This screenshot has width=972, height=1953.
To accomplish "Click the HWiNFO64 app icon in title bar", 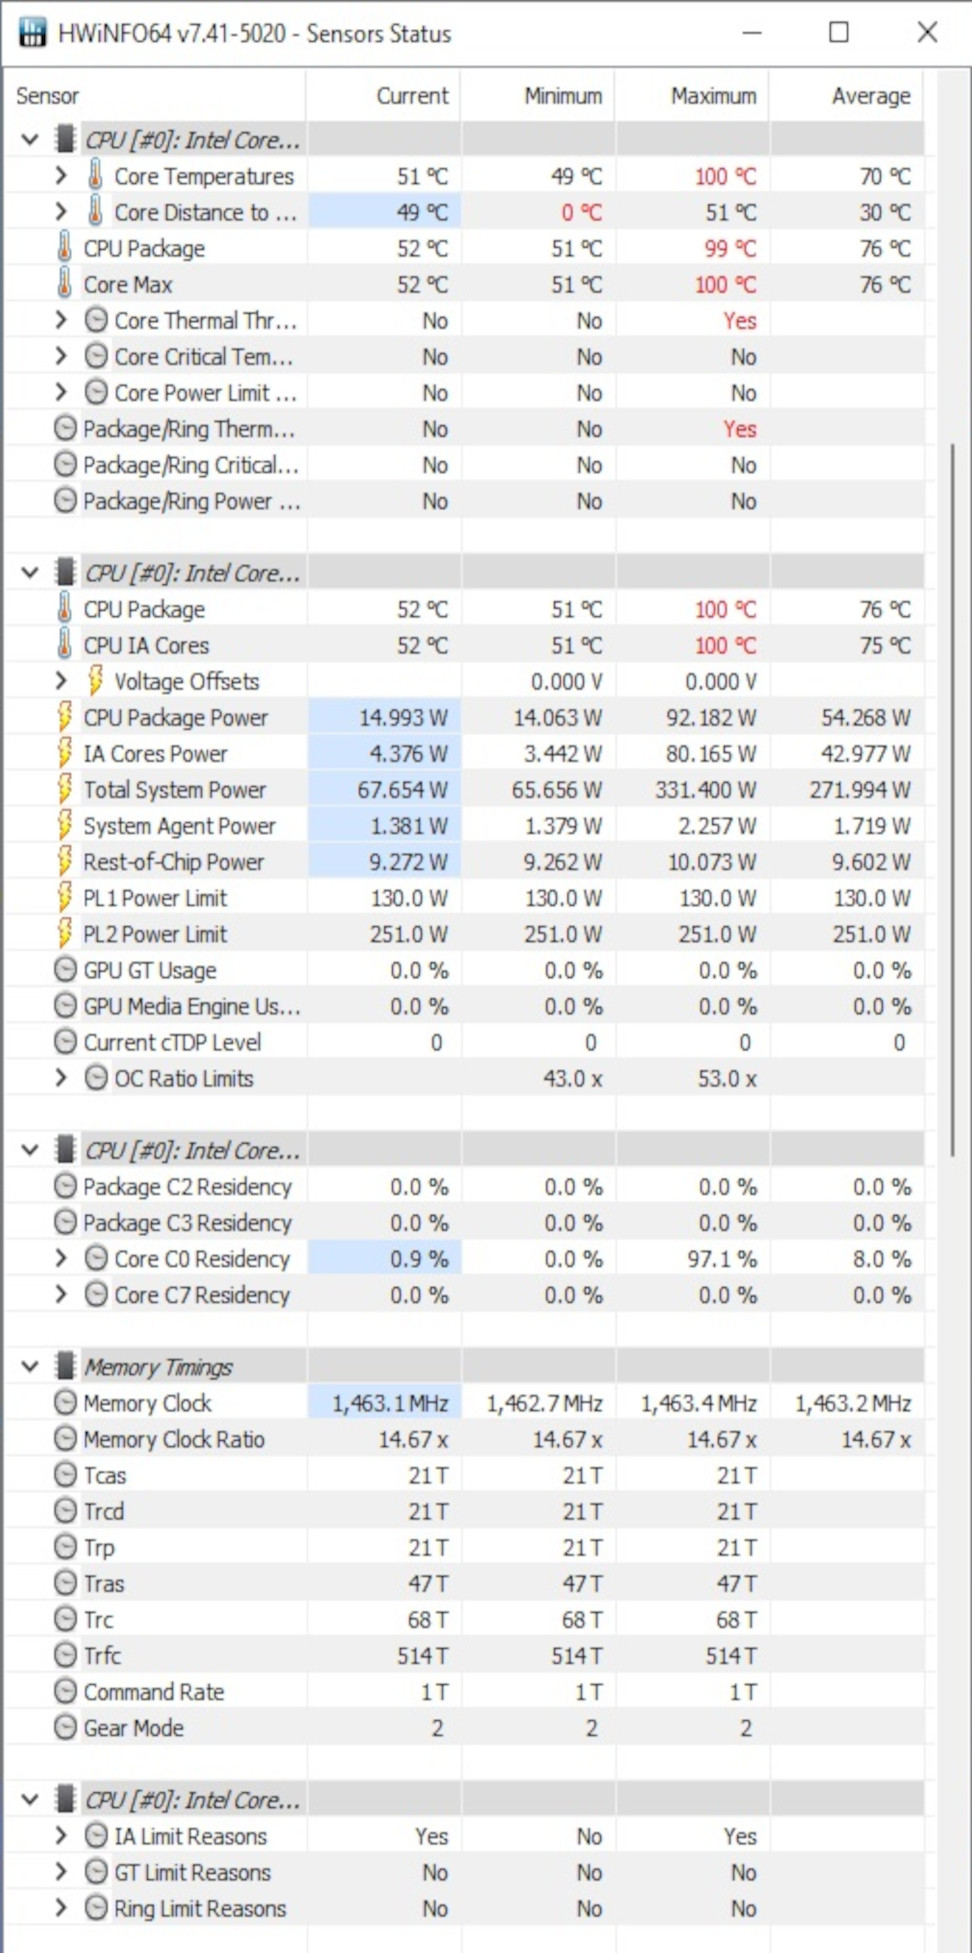I will coord(32,33).
